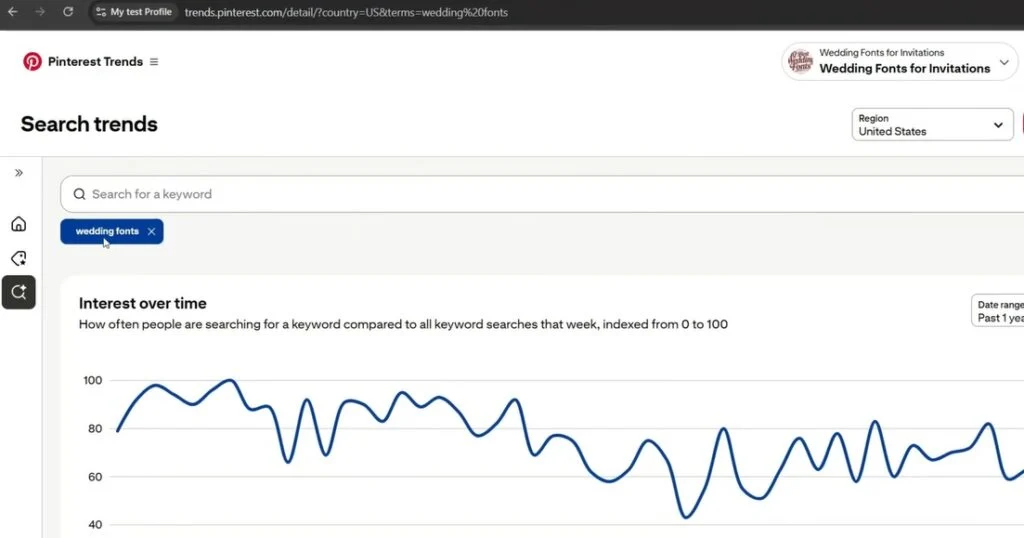Image resolution: width=1024 pixels, height=538 pixels.
Task: Go forward in browser history
Action: (40, 12)
